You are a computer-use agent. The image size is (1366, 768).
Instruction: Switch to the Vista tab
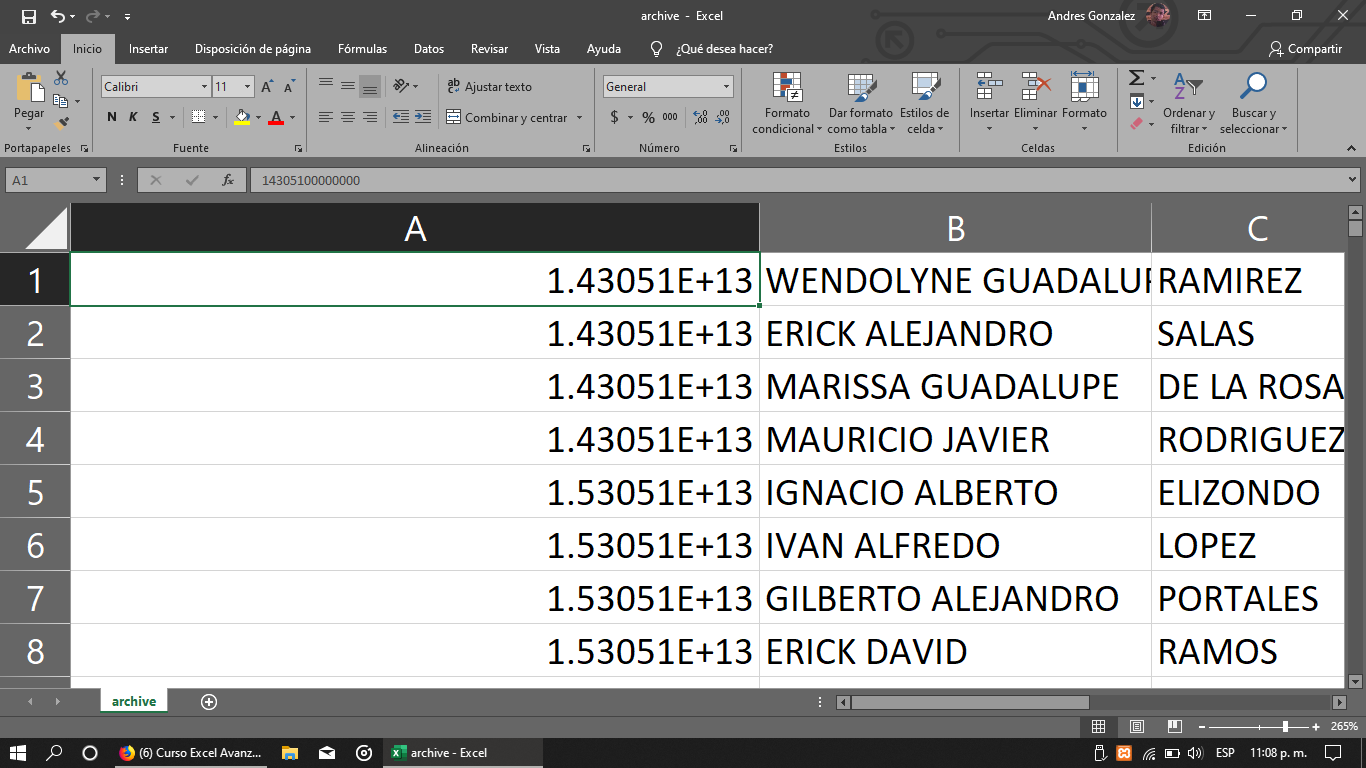[x=547, y=48]
